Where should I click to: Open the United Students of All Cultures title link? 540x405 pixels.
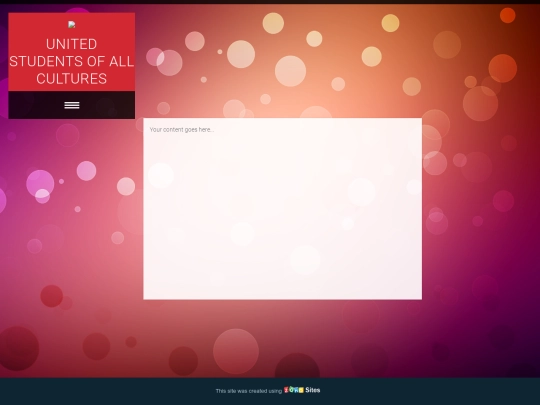[x=72, y=61]
